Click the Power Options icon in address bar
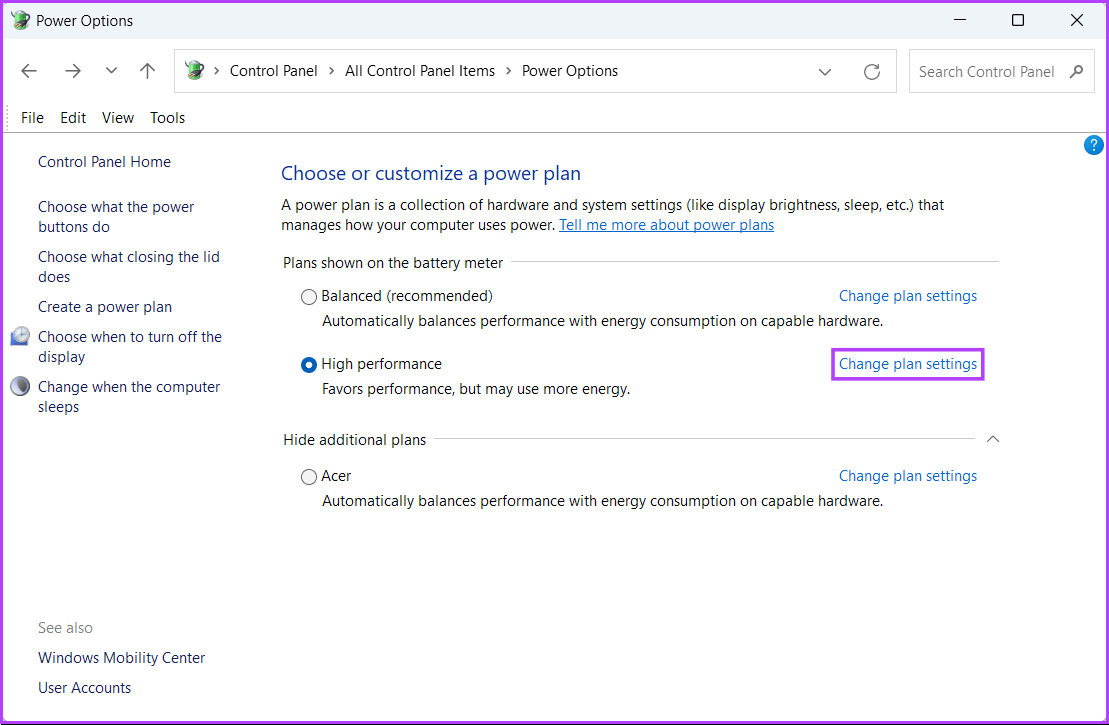The width and height of the screenshot is (1109, 725). point(194,71)
